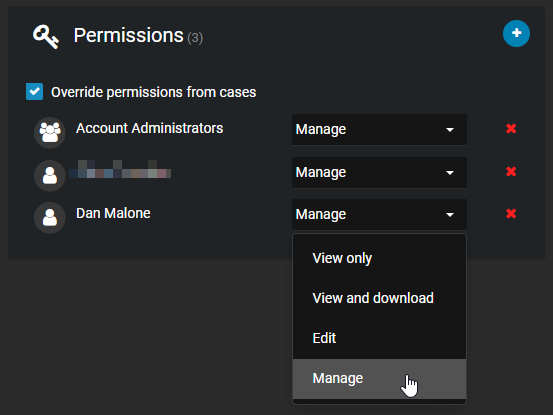Screen dimensions: 553x415
Task: Remove Dan Malone permission with red X
Action: [x=511, y=214]
